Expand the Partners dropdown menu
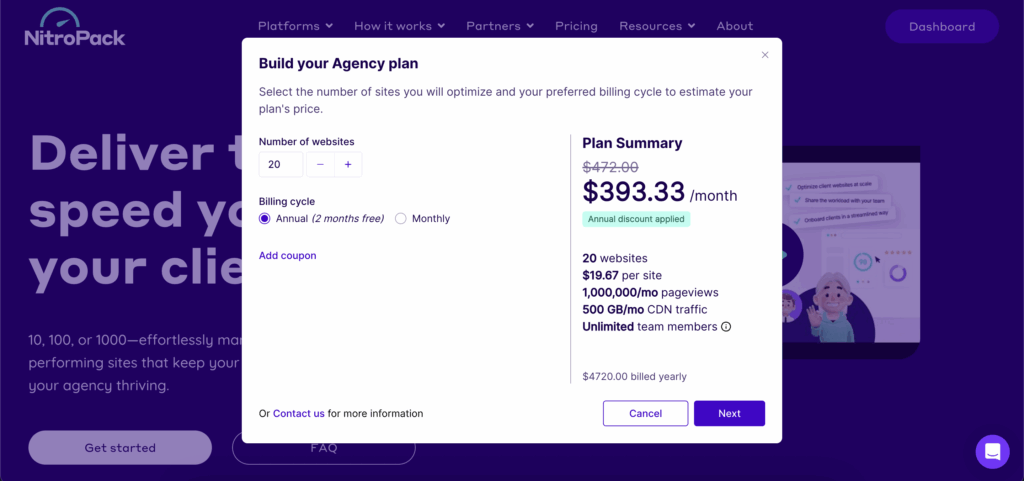The image size is (1024, 481). click(499, 26)
